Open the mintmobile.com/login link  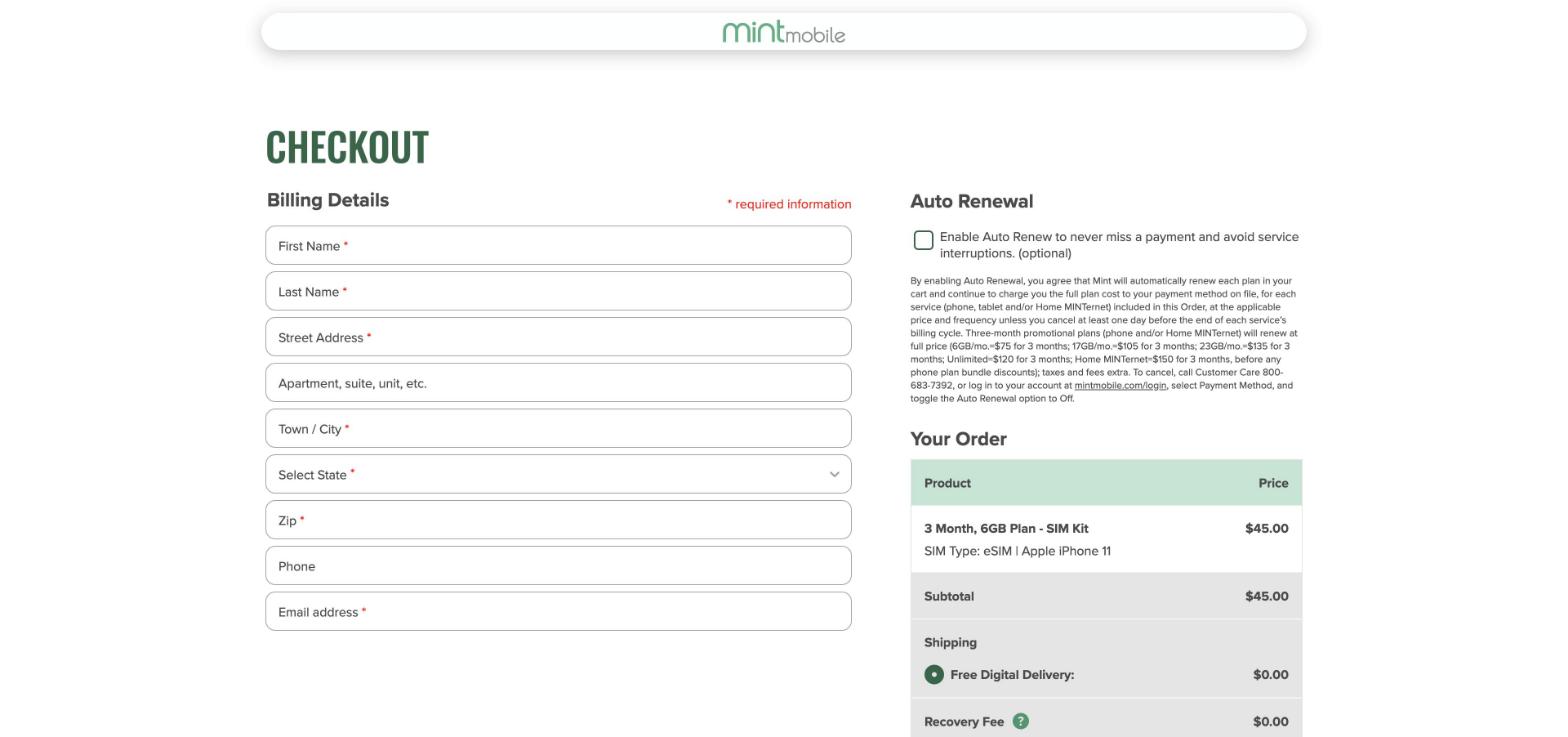point(1120,385)
